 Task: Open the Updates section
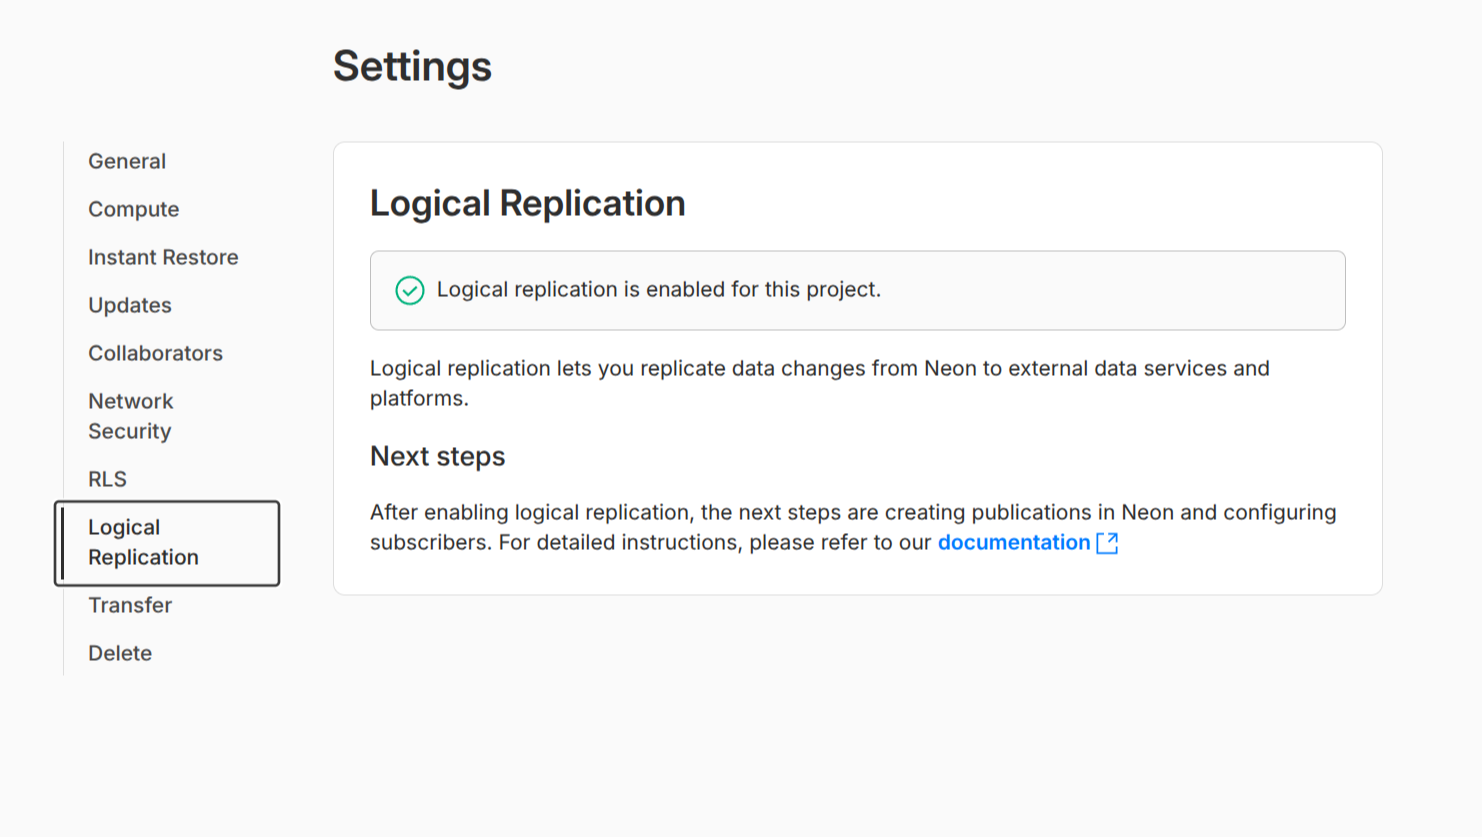pos(129,305)
